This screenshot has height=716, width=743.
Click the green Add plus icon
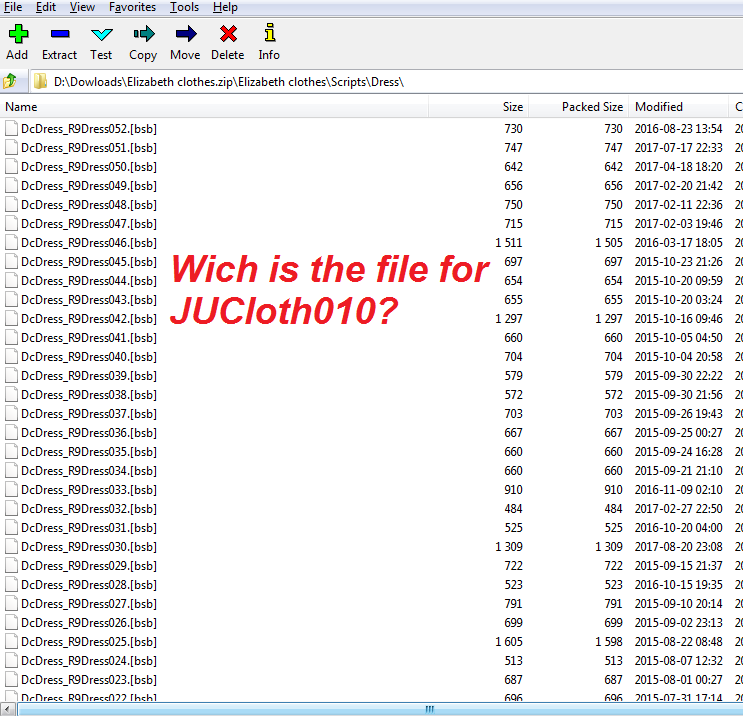17,34
